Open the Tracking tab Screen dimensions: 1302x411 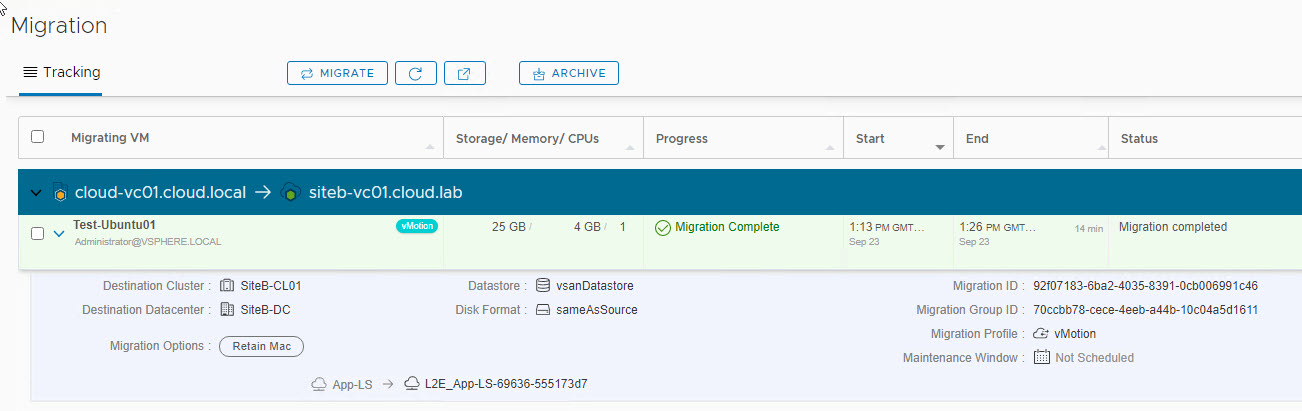coord(61,72)
